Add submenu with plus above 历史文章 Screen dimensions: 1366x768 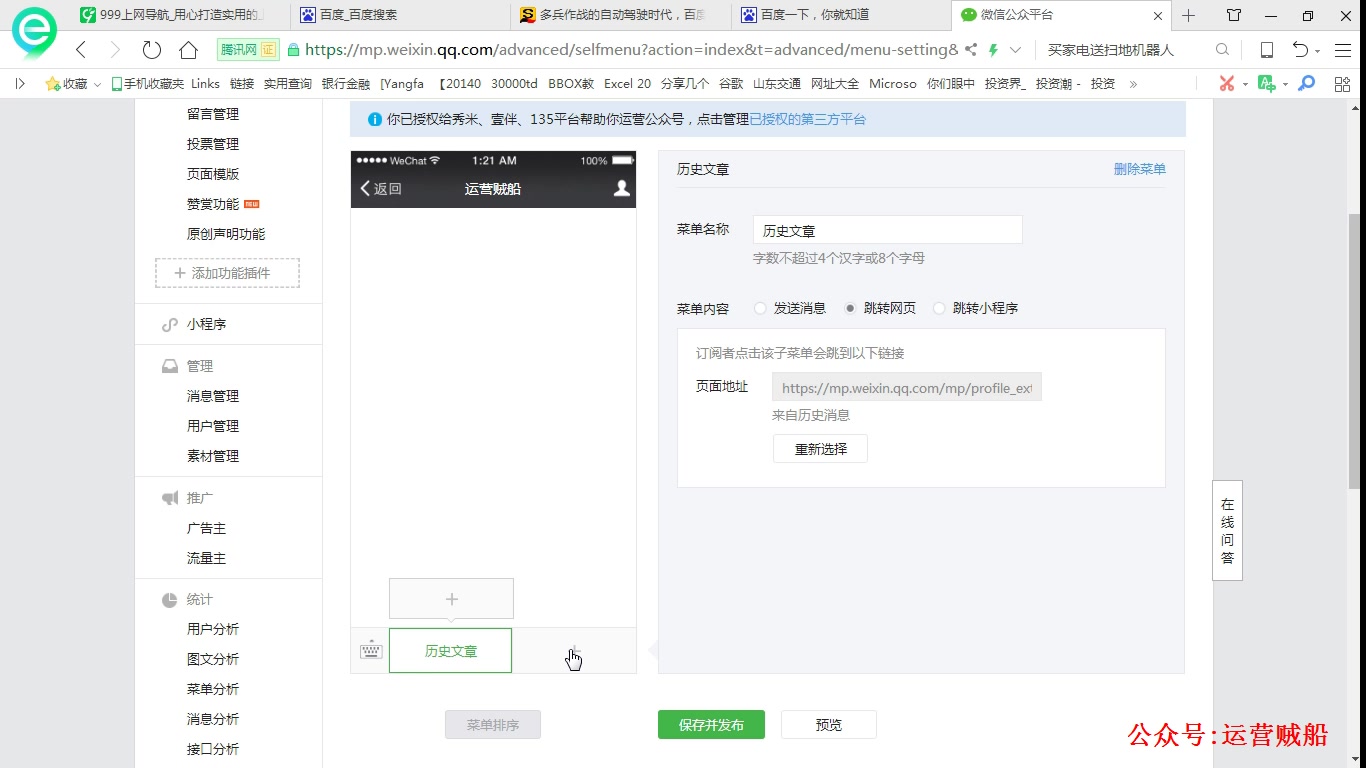451,599
